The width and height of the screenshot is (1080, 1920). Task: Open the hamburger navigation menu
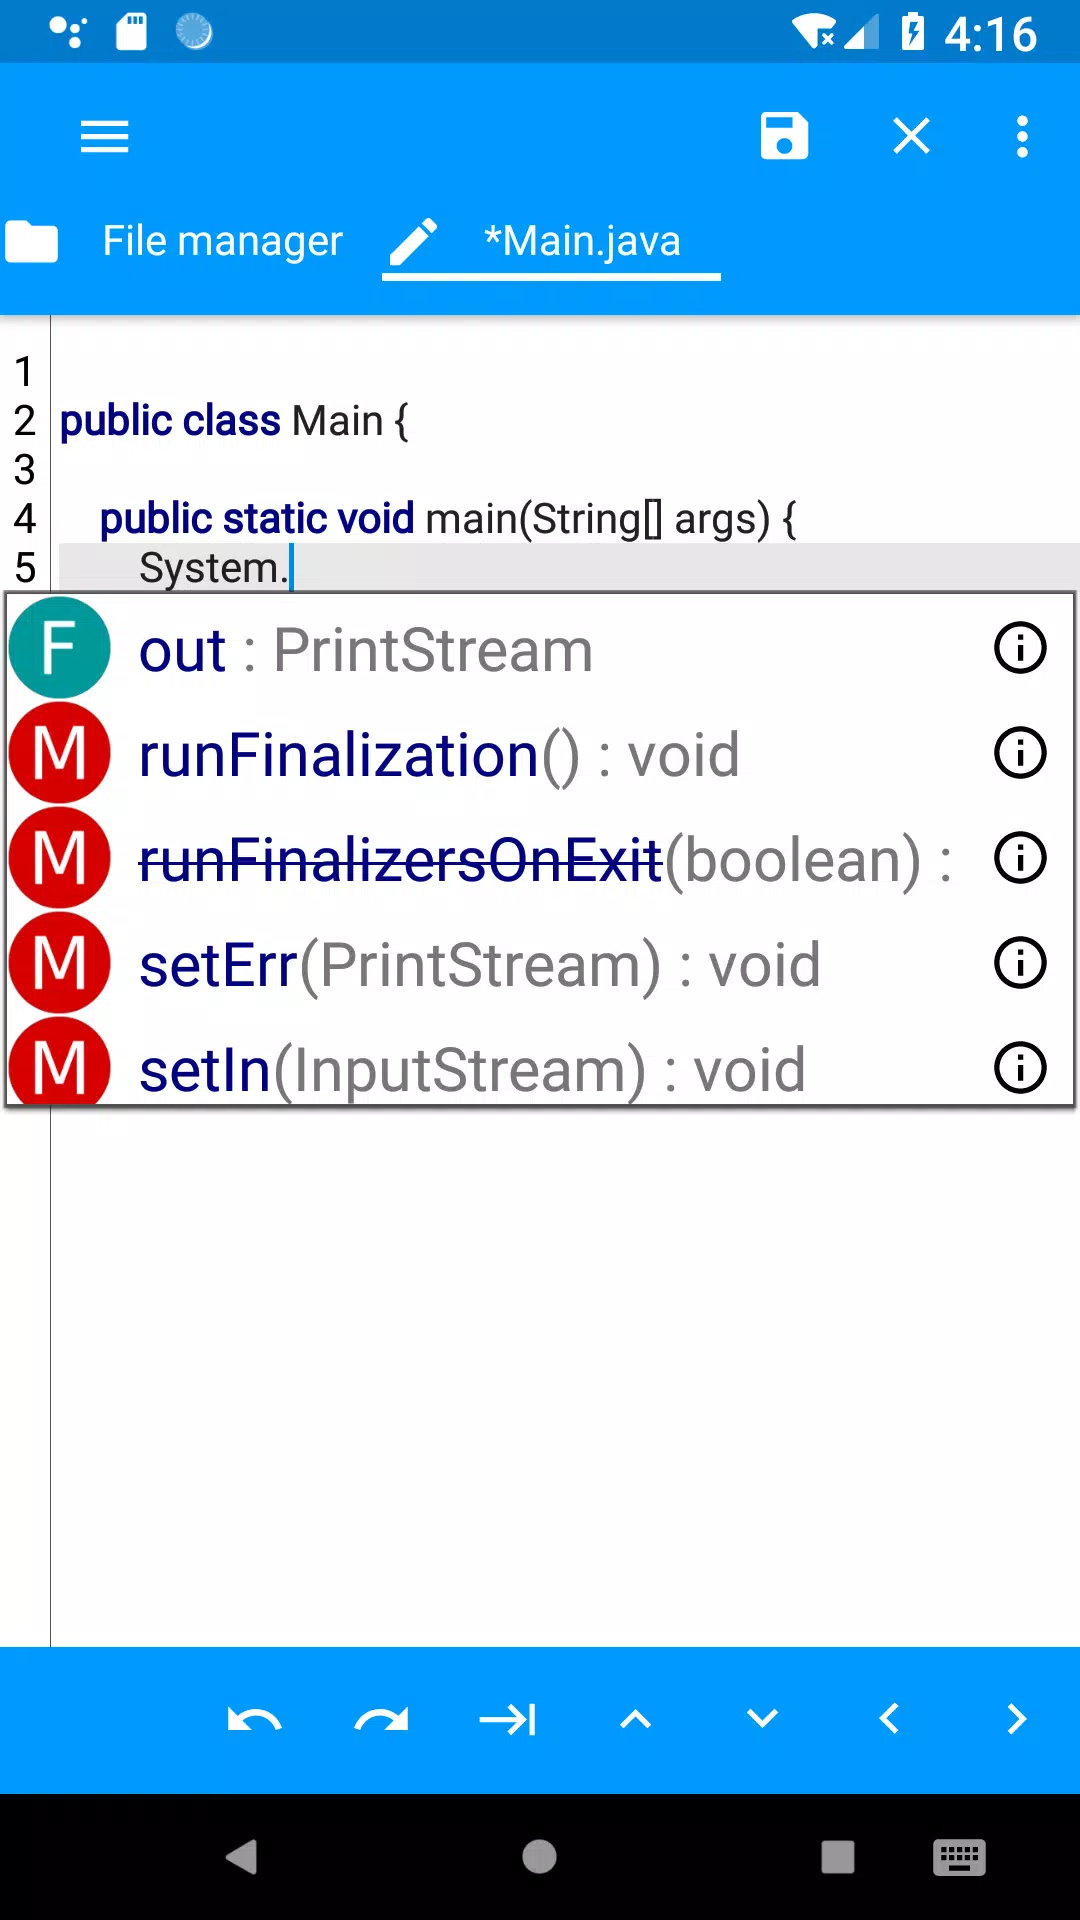(x=104, y=137)
